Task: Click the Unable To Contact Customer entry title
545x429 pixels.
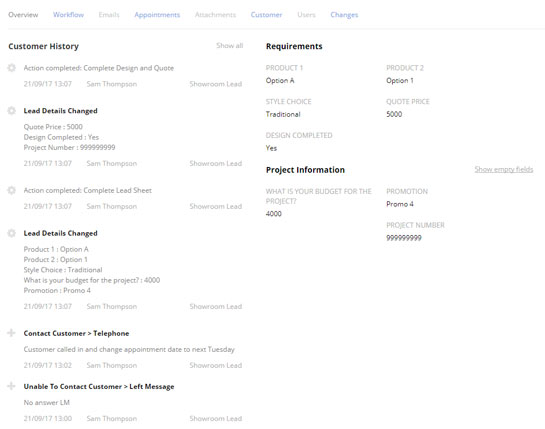Action: pyautogui.click(x=99, y=387)
